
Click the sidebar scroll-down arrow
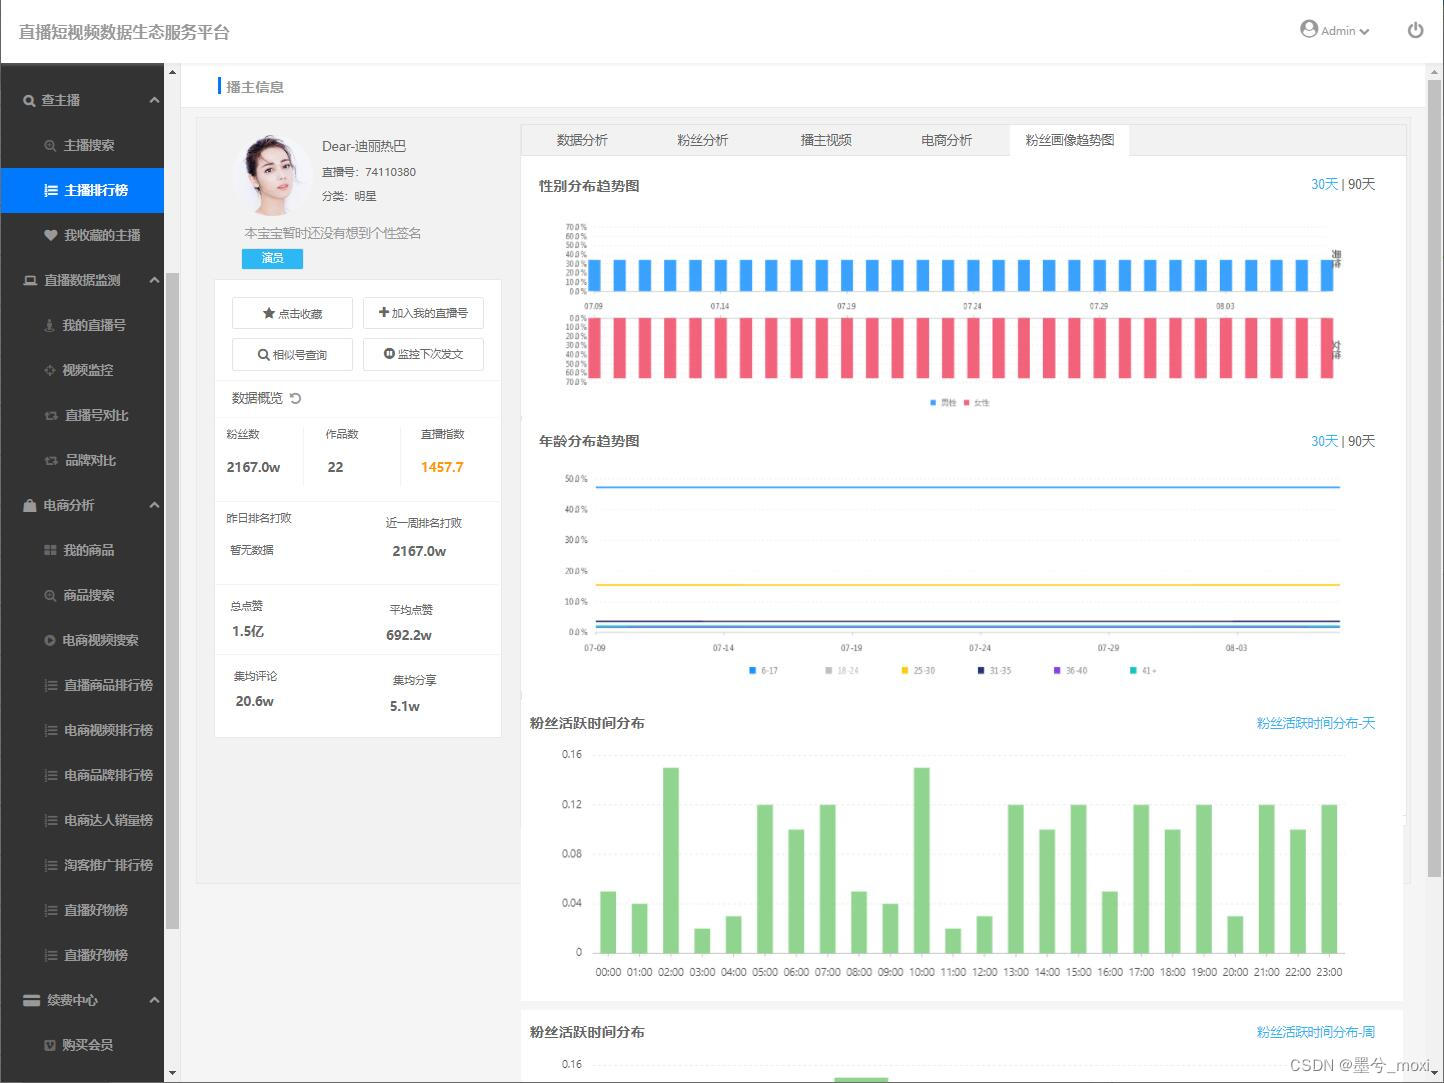(x=172, y=1073)
